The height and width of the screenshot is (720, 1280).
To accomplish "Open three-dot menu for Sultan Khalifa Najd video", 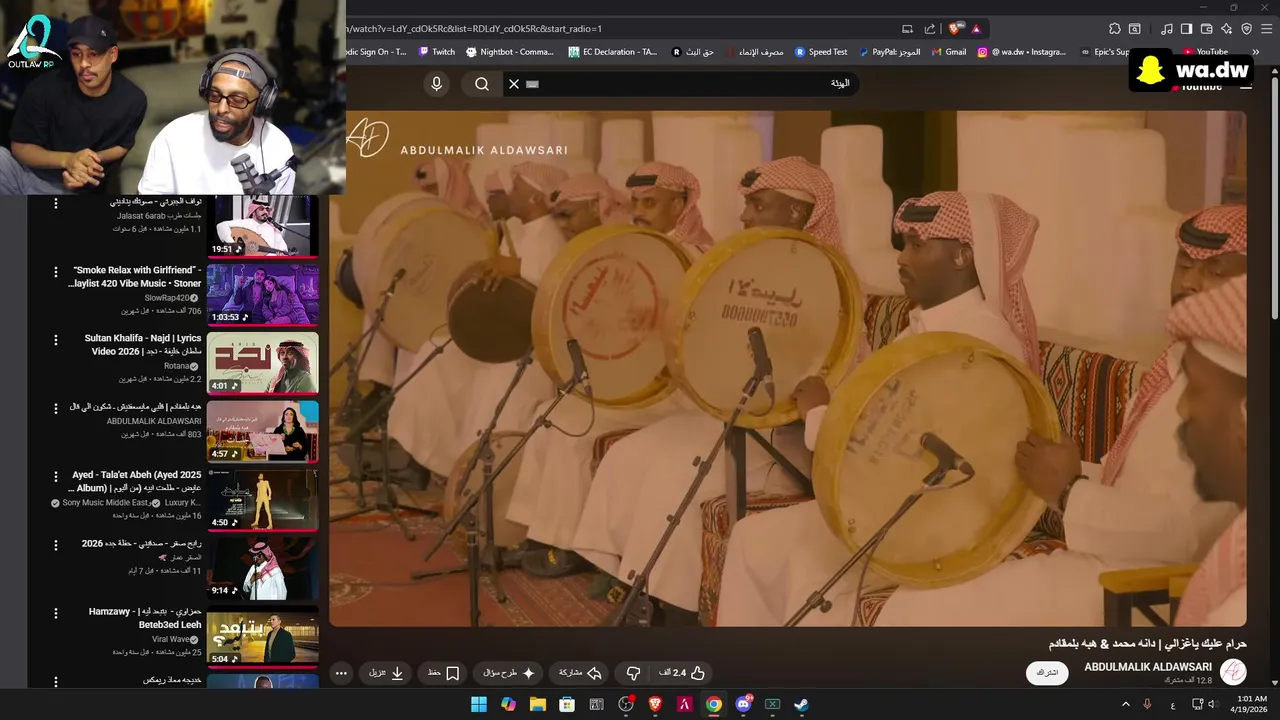I will (x=55, y=340).
